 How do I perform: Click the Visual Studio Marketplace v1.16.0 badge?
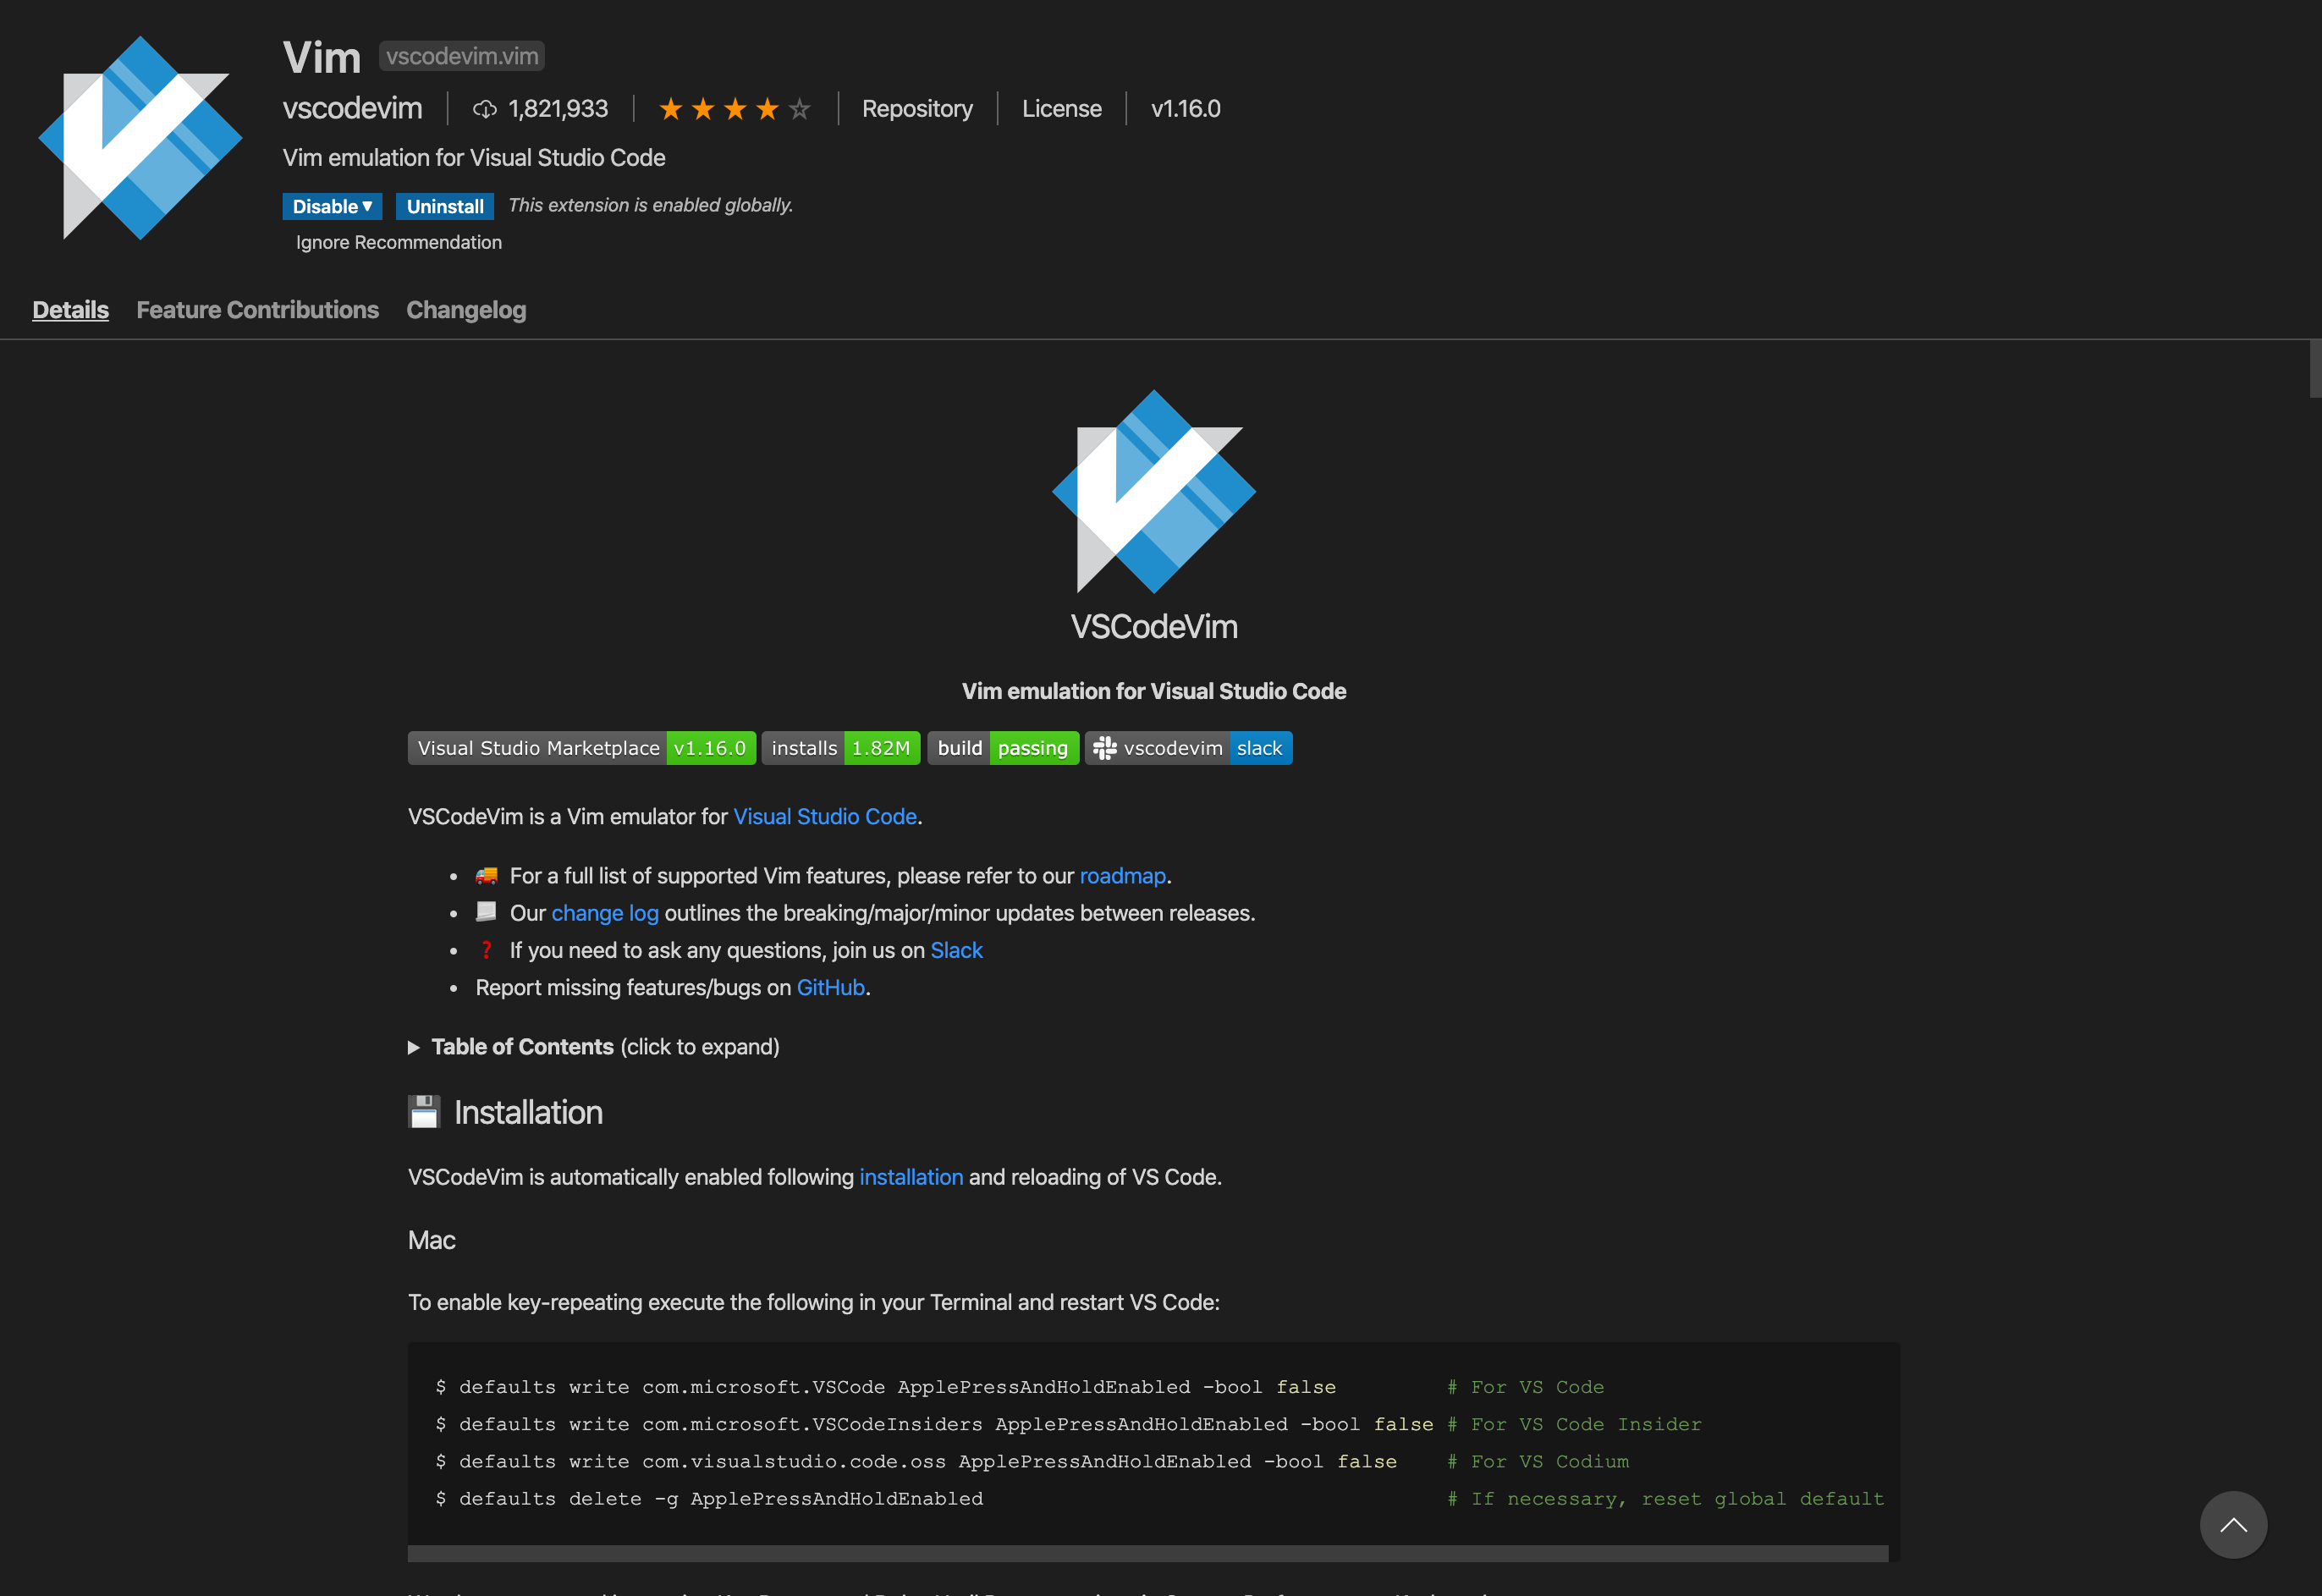tap(582, 748)
